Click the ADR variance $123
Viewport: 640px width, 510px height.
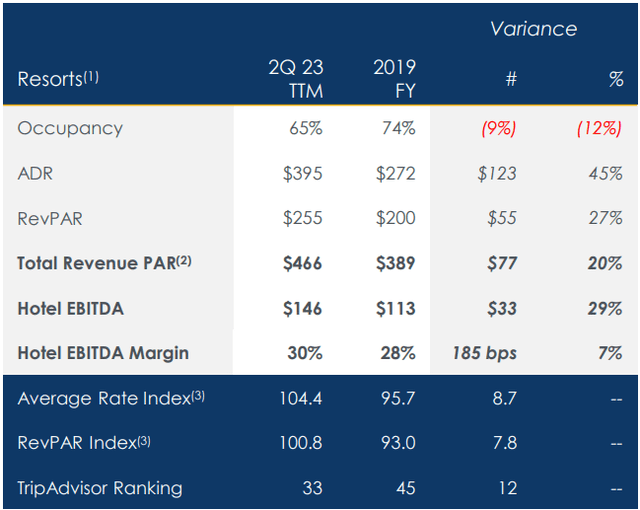pos(497,173)
